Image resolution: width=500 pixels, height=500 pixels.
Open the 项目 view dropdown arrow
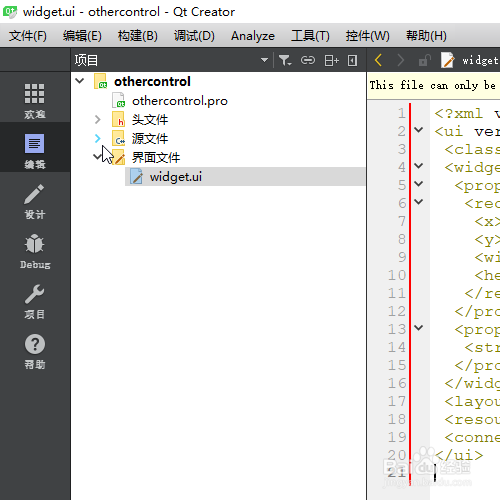tap(264, 60)
